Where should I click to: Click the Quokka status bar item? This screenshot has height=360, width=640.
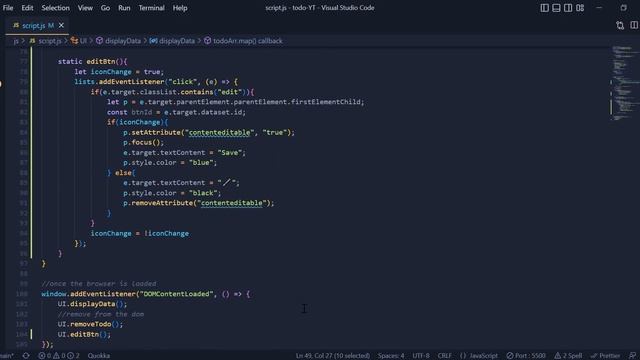[x=99, y=356]
